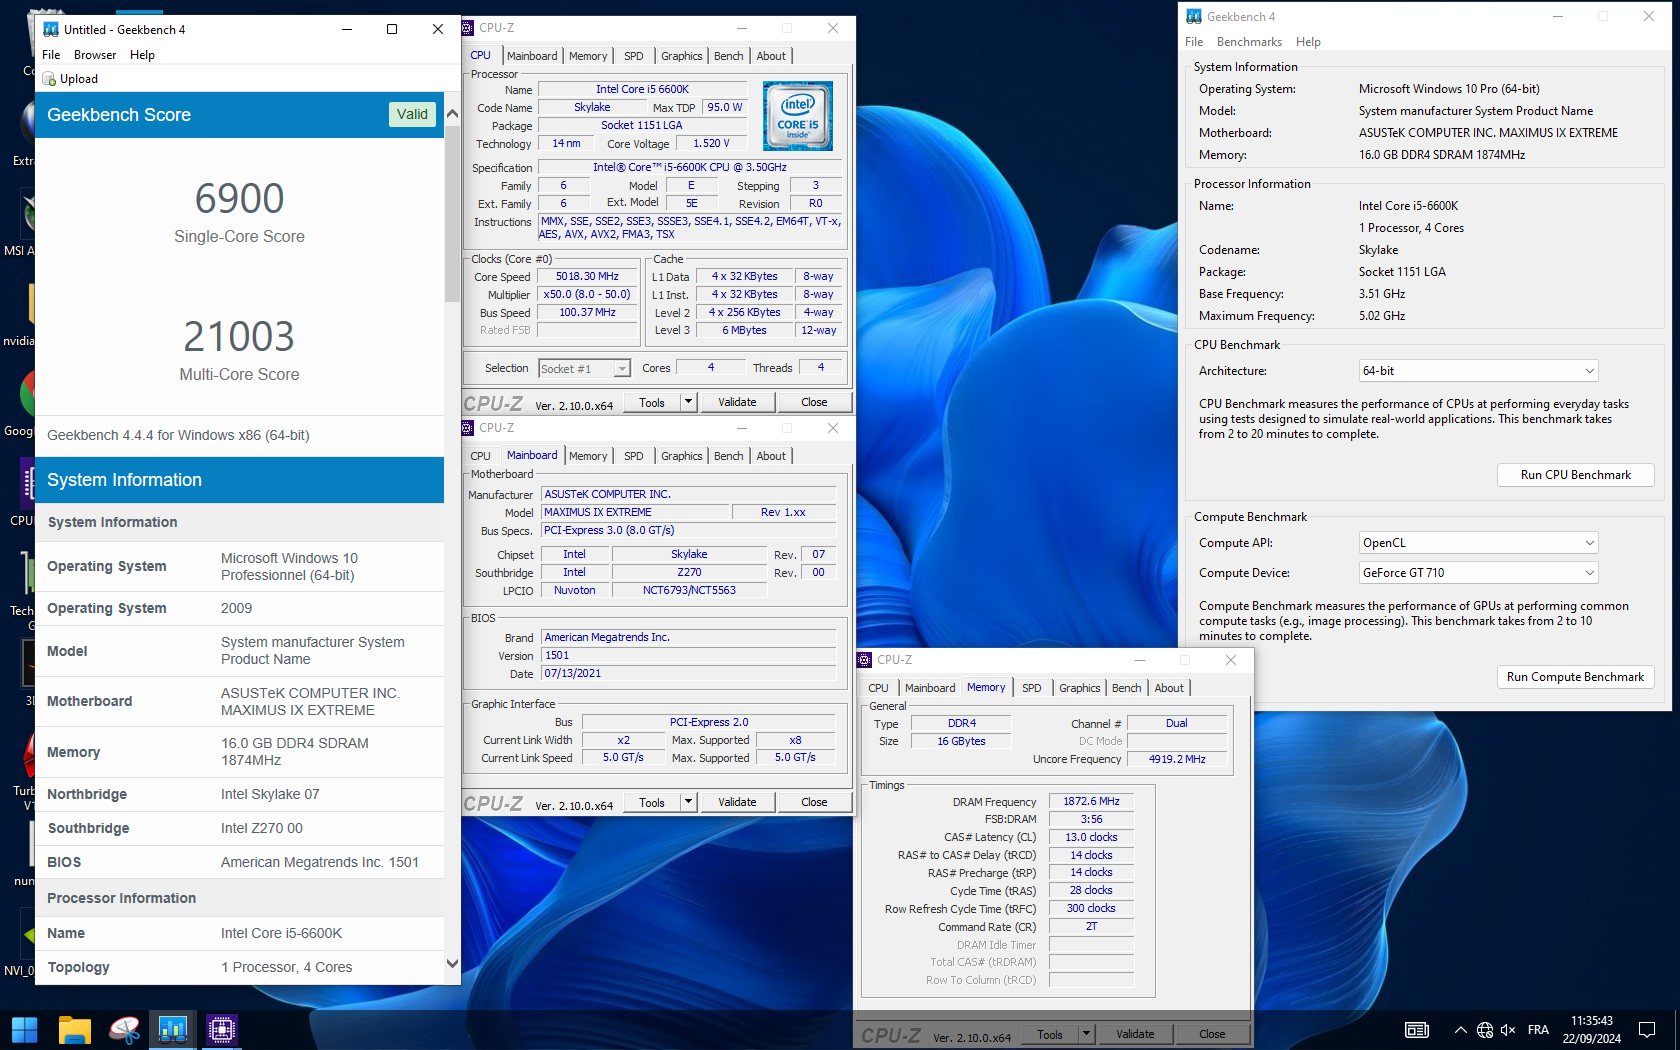
Task: Open Help menu in Geekbench 4 window
Action: pyautogui.click(x=1308, y=42)
